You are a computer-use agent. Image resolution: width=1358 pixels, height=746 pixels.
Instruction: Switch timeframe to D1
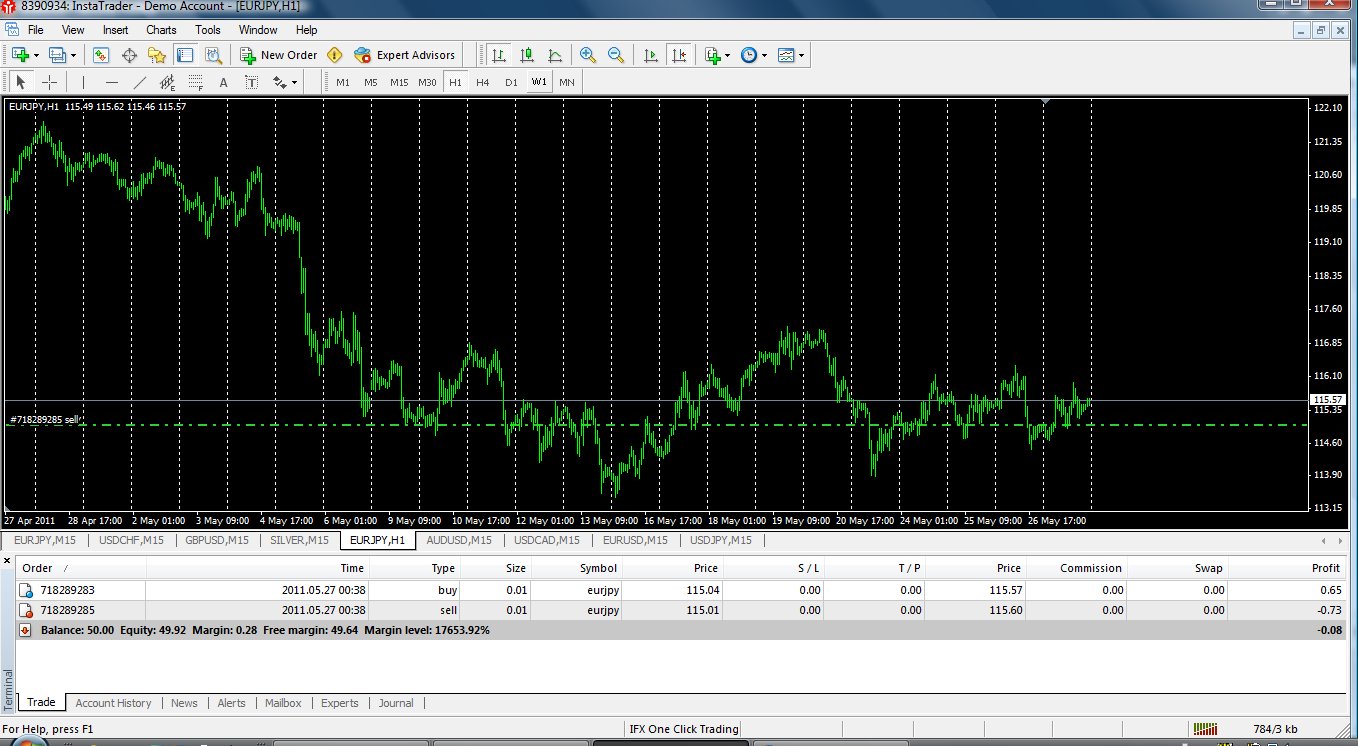tap(511, 82)
